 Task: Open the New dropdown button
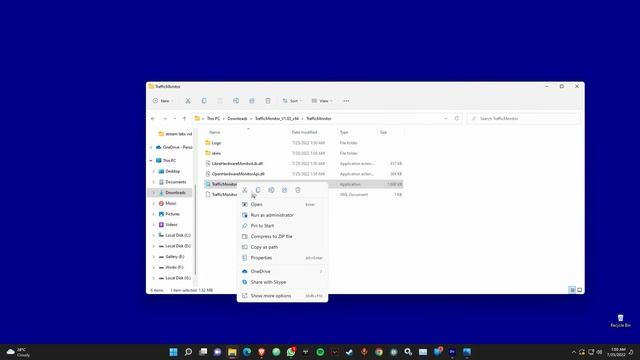point(163,101)
